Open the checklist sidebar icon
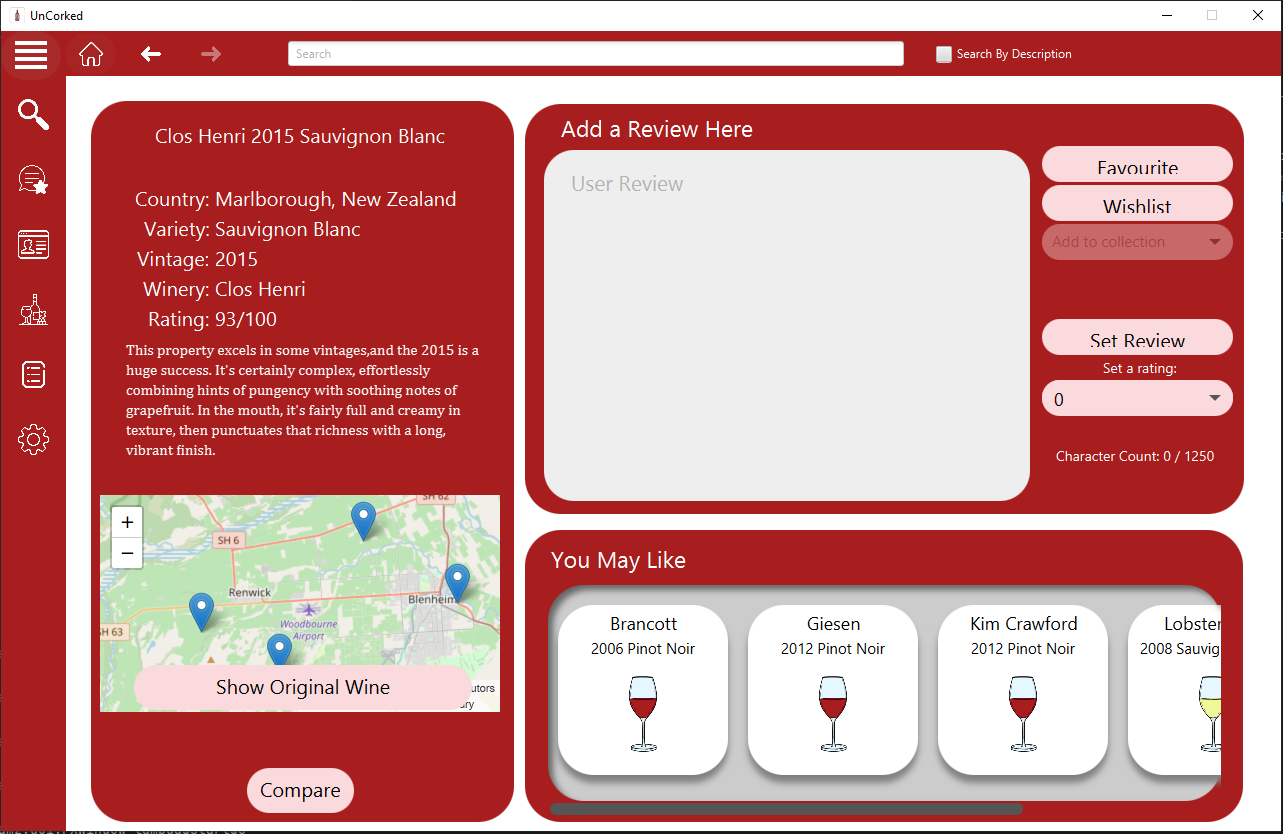This screenshot has height=834, width=1283. [x=33, y=375]
